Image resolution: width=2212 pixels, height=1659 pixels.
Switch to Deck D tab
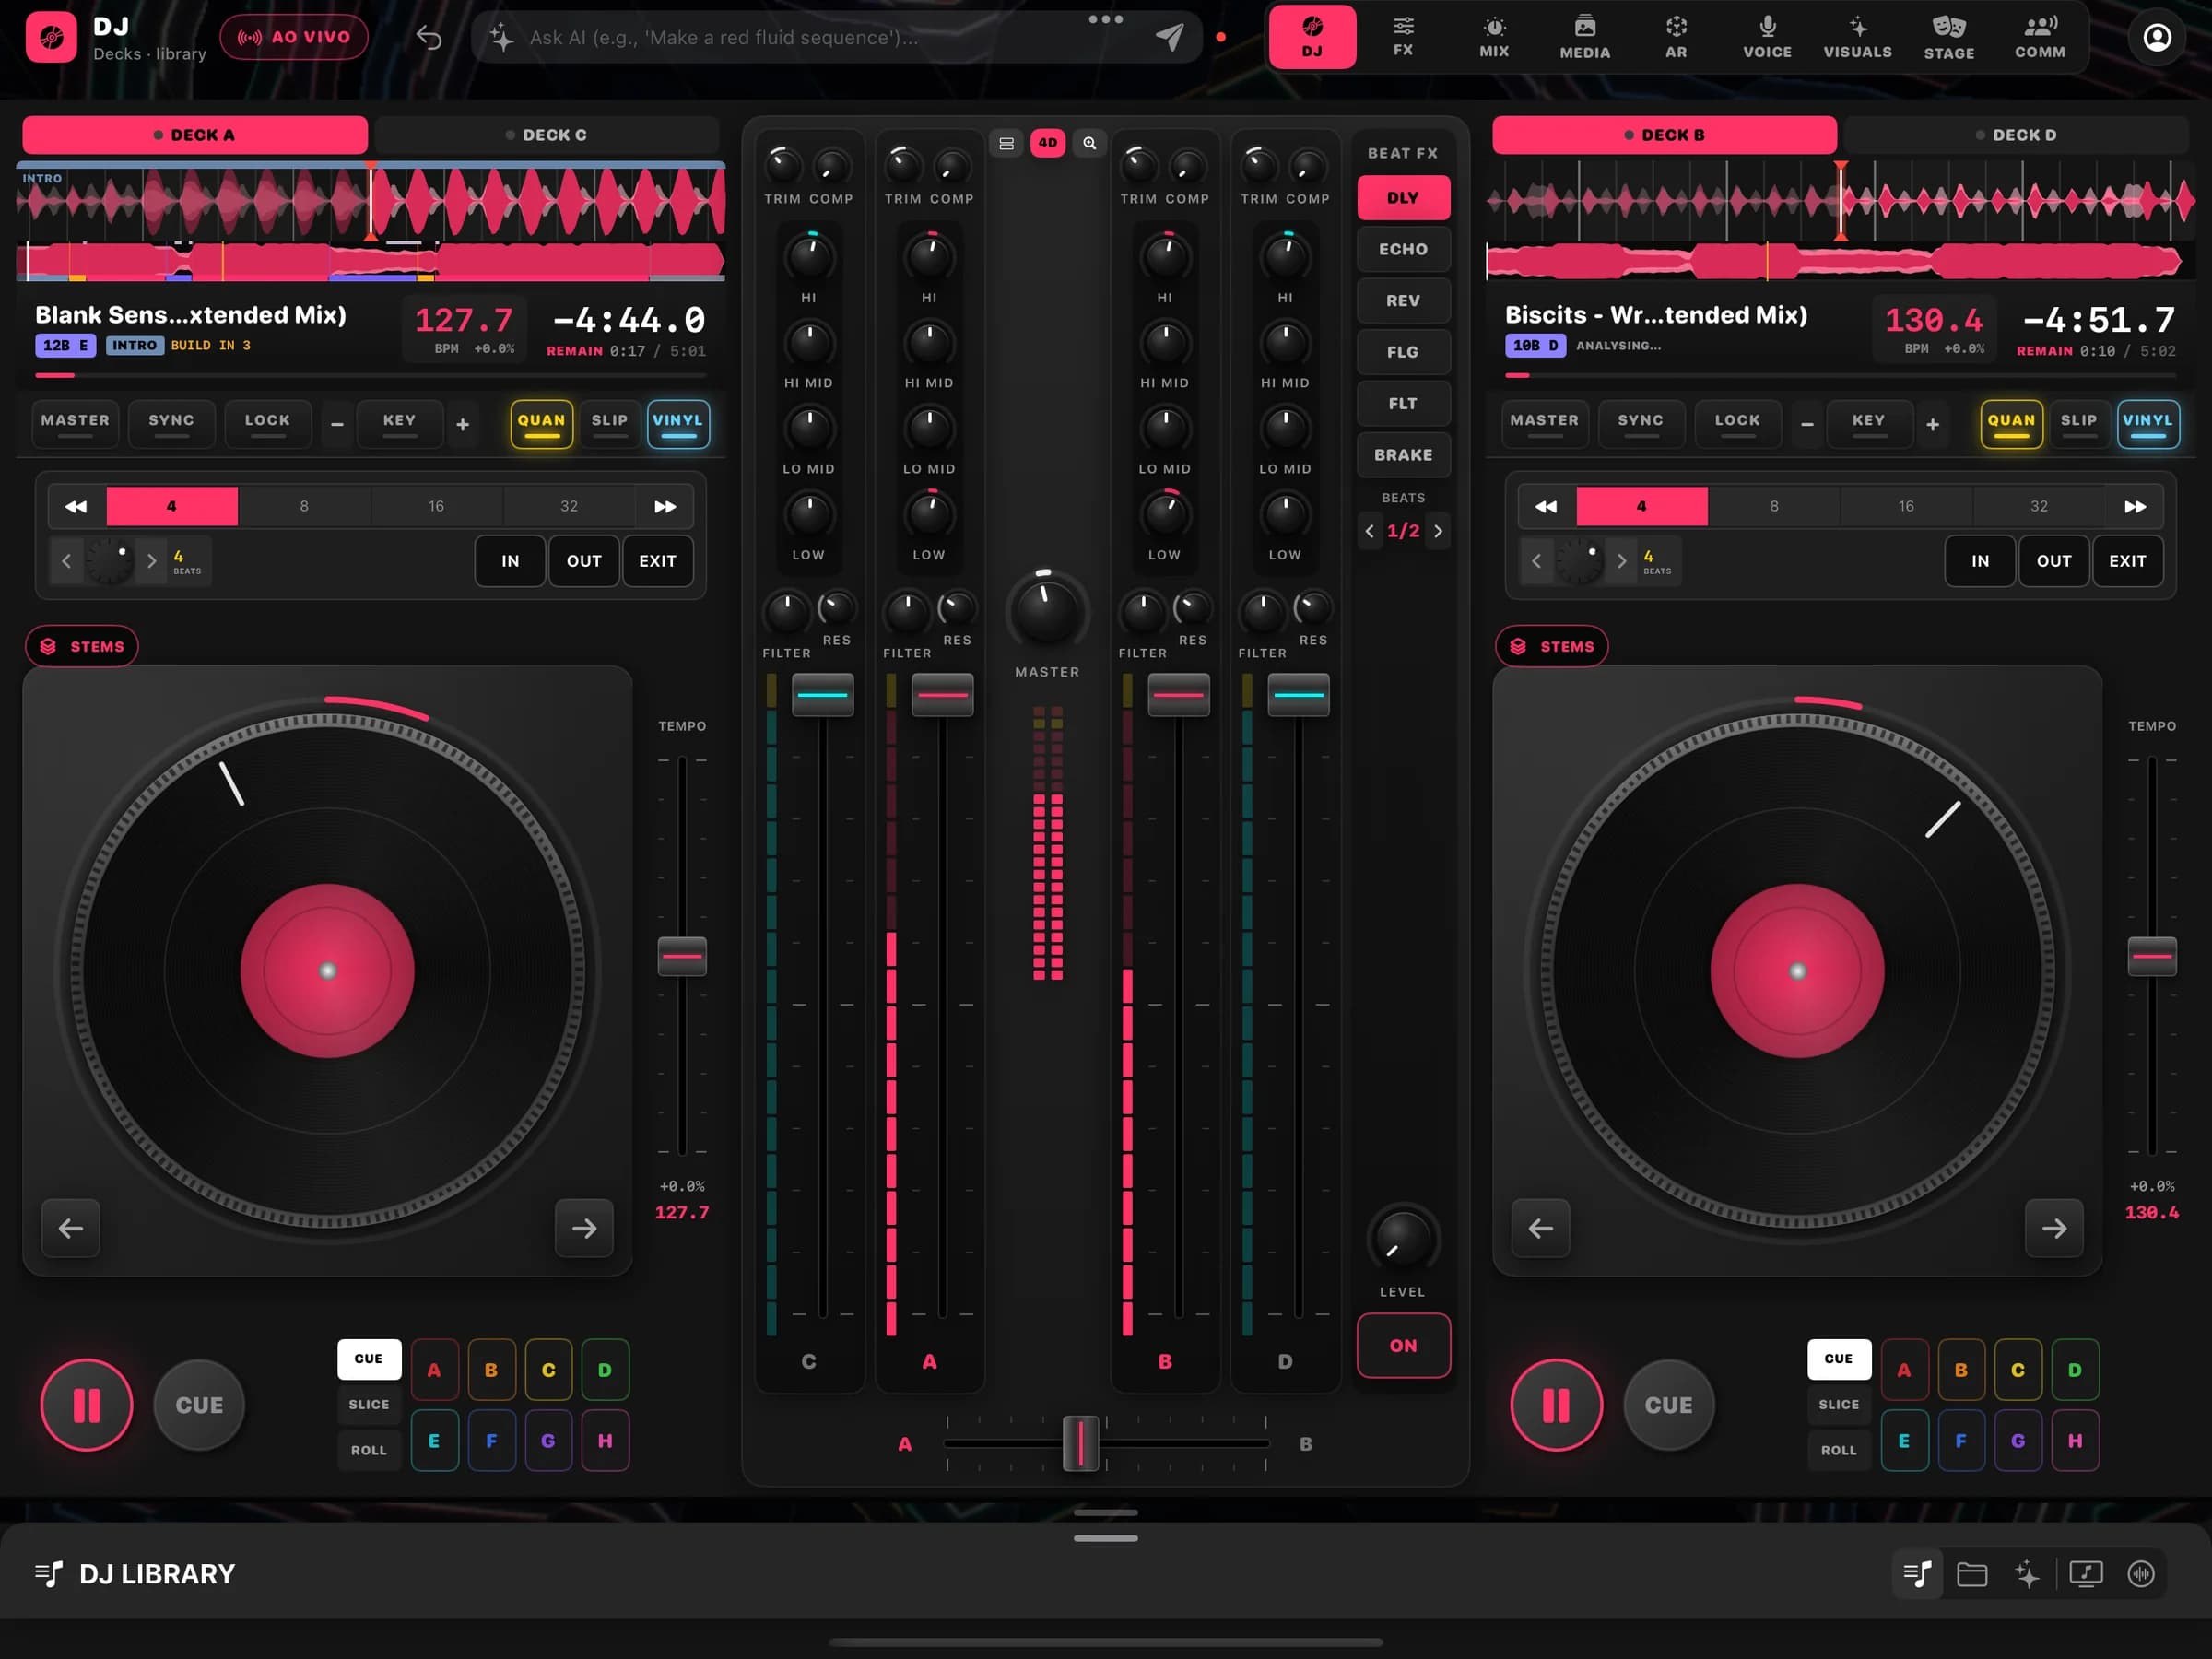click(x=2016, y=135)
